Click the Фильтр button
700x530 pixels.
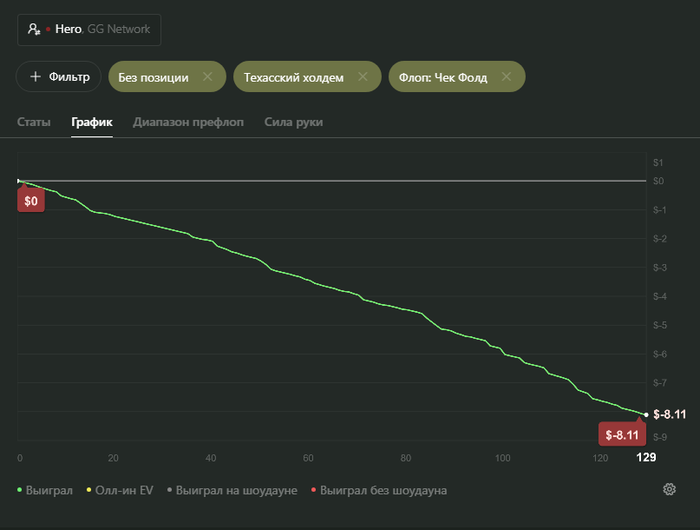[x=59, y=77]
